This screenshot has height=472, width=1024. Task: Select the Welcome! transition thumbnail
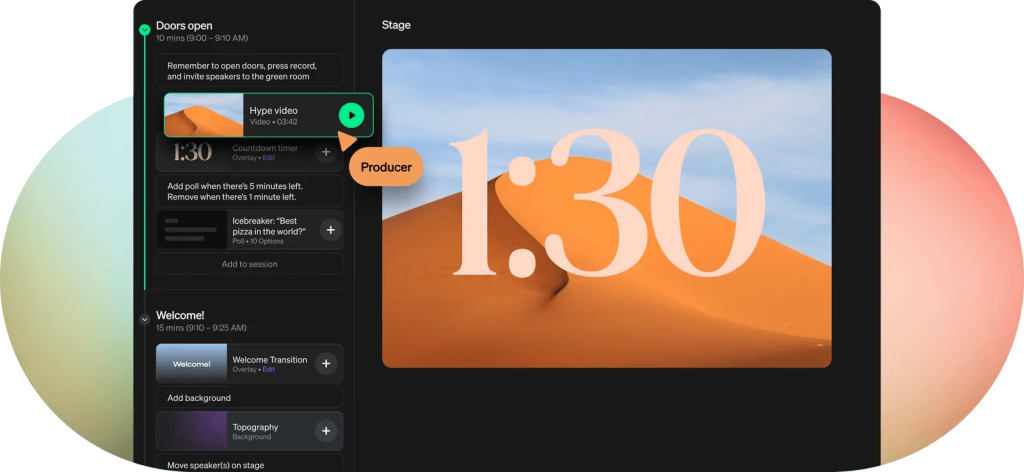point(192,364)
